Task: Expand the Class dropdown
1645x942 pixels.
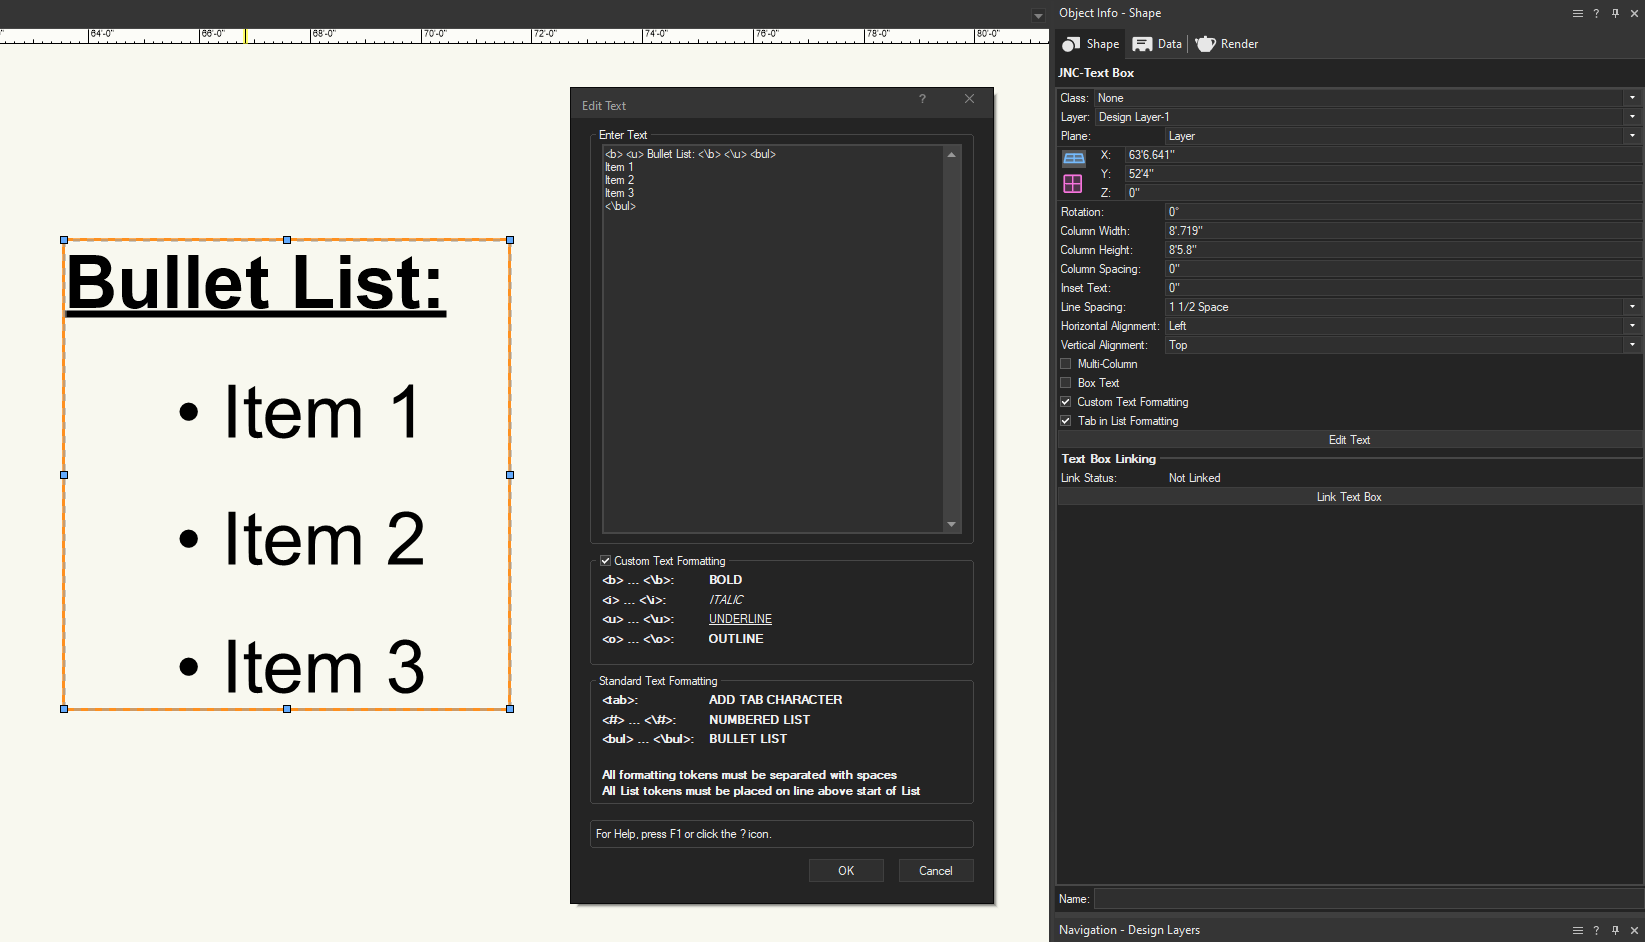Action: [x=1632, y=98]
